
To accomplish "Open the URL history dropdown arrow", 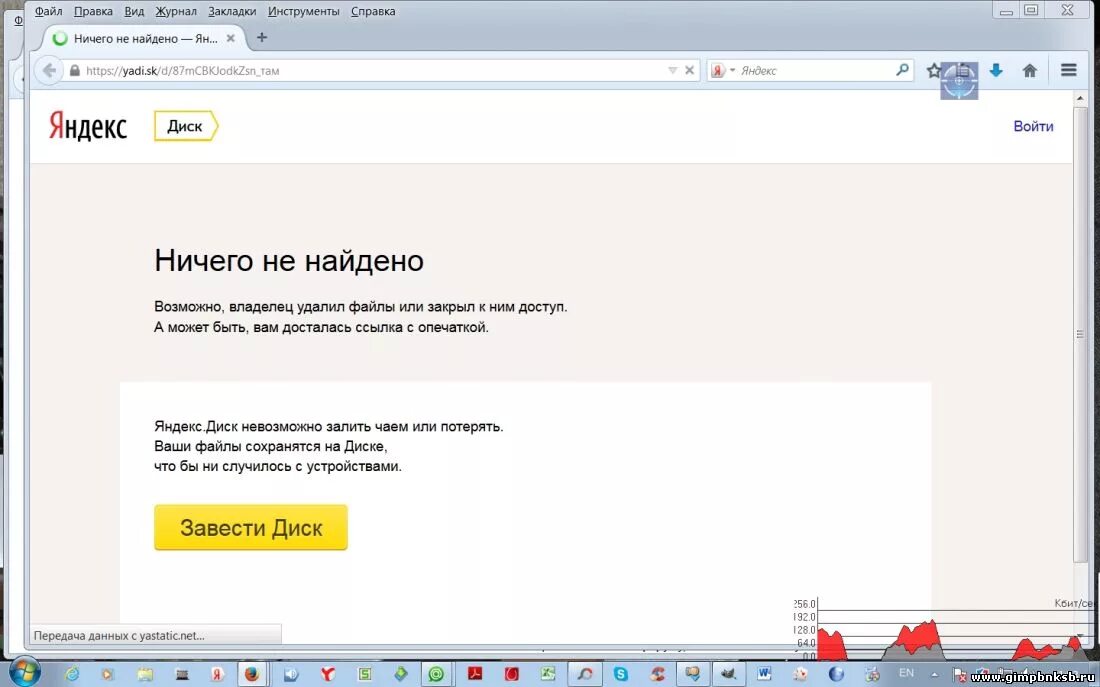I will [672, 70].
